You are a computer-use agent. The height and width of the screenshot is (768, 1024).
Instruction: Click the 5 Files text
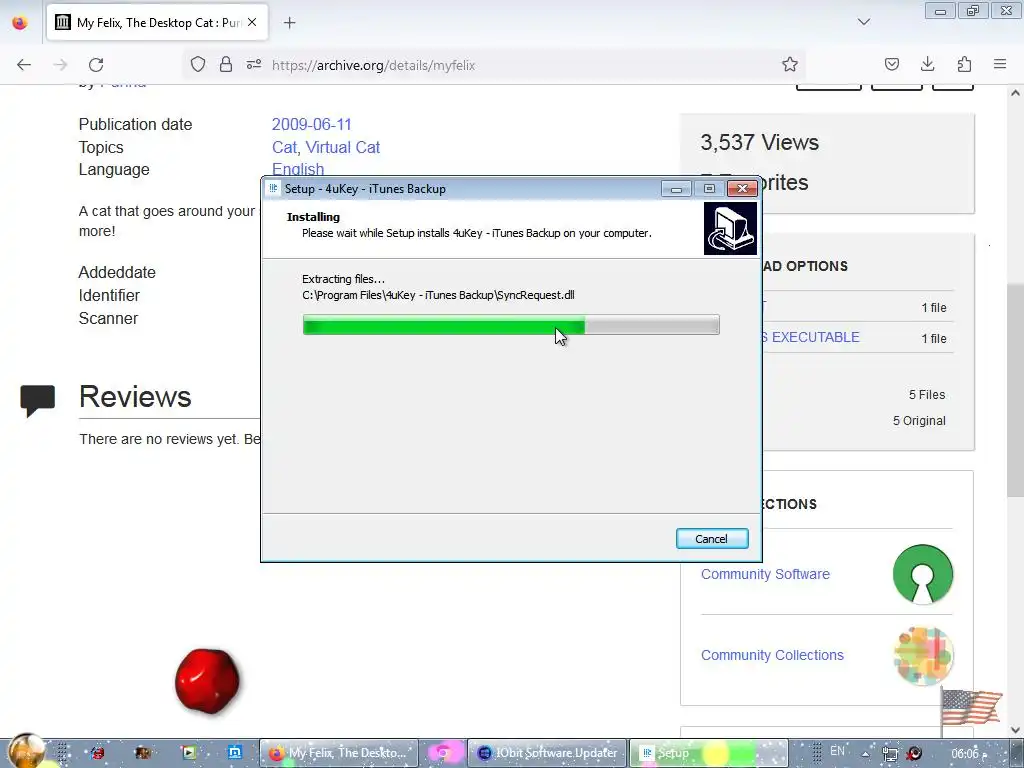coord(927,394)
